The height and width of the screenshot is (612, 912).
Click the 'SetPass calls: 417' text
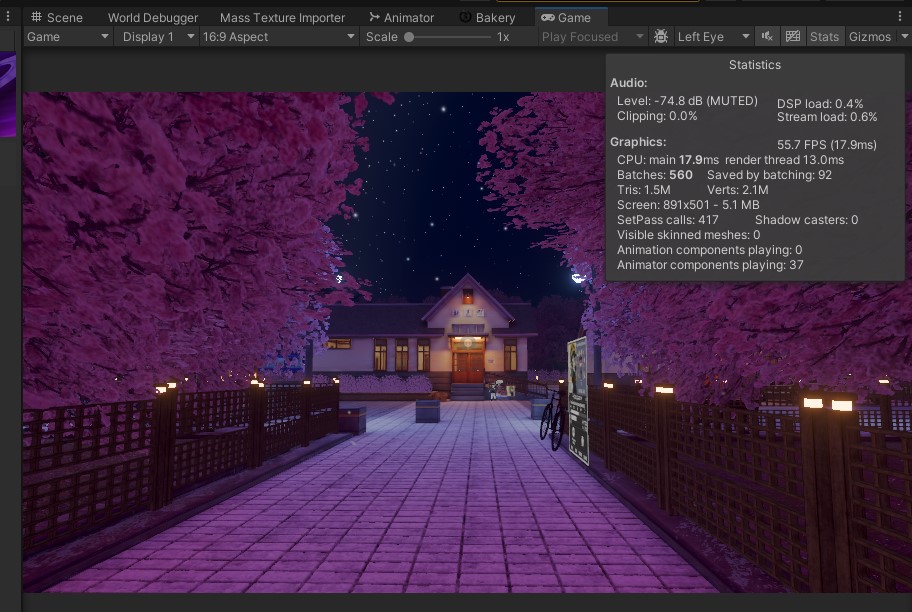[x=667, y=220]
